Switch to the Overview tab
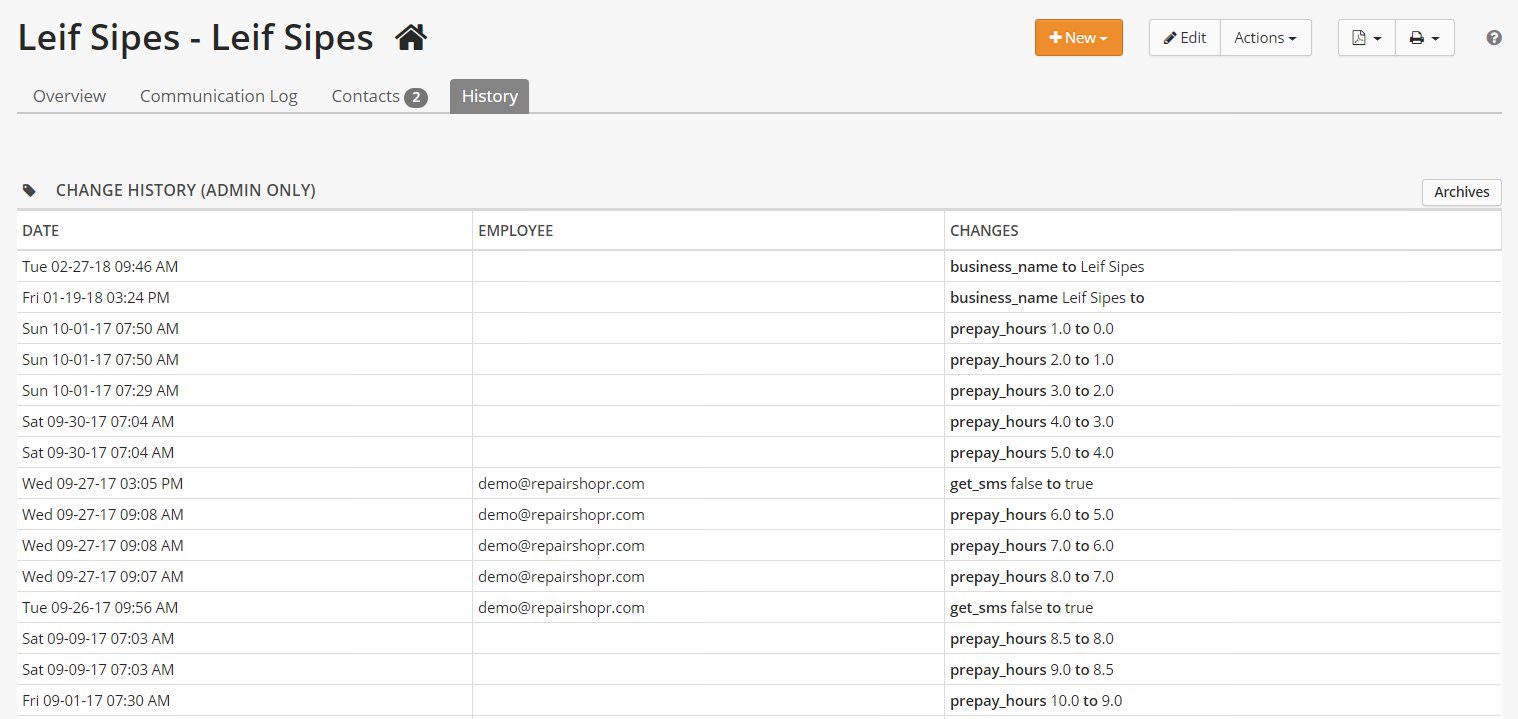The width and height of the screenshot is (1518, 719). tap(69, 96)
